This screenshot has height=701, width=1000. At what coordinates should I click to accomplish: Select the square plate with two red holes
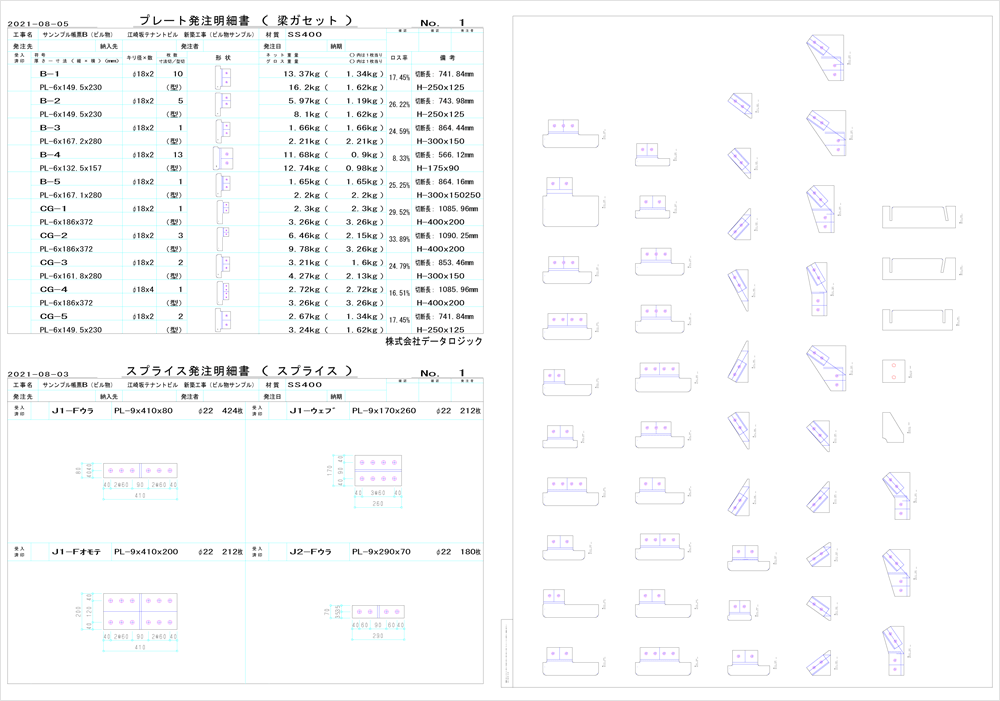pyautogui.click(x=891, y=372)
